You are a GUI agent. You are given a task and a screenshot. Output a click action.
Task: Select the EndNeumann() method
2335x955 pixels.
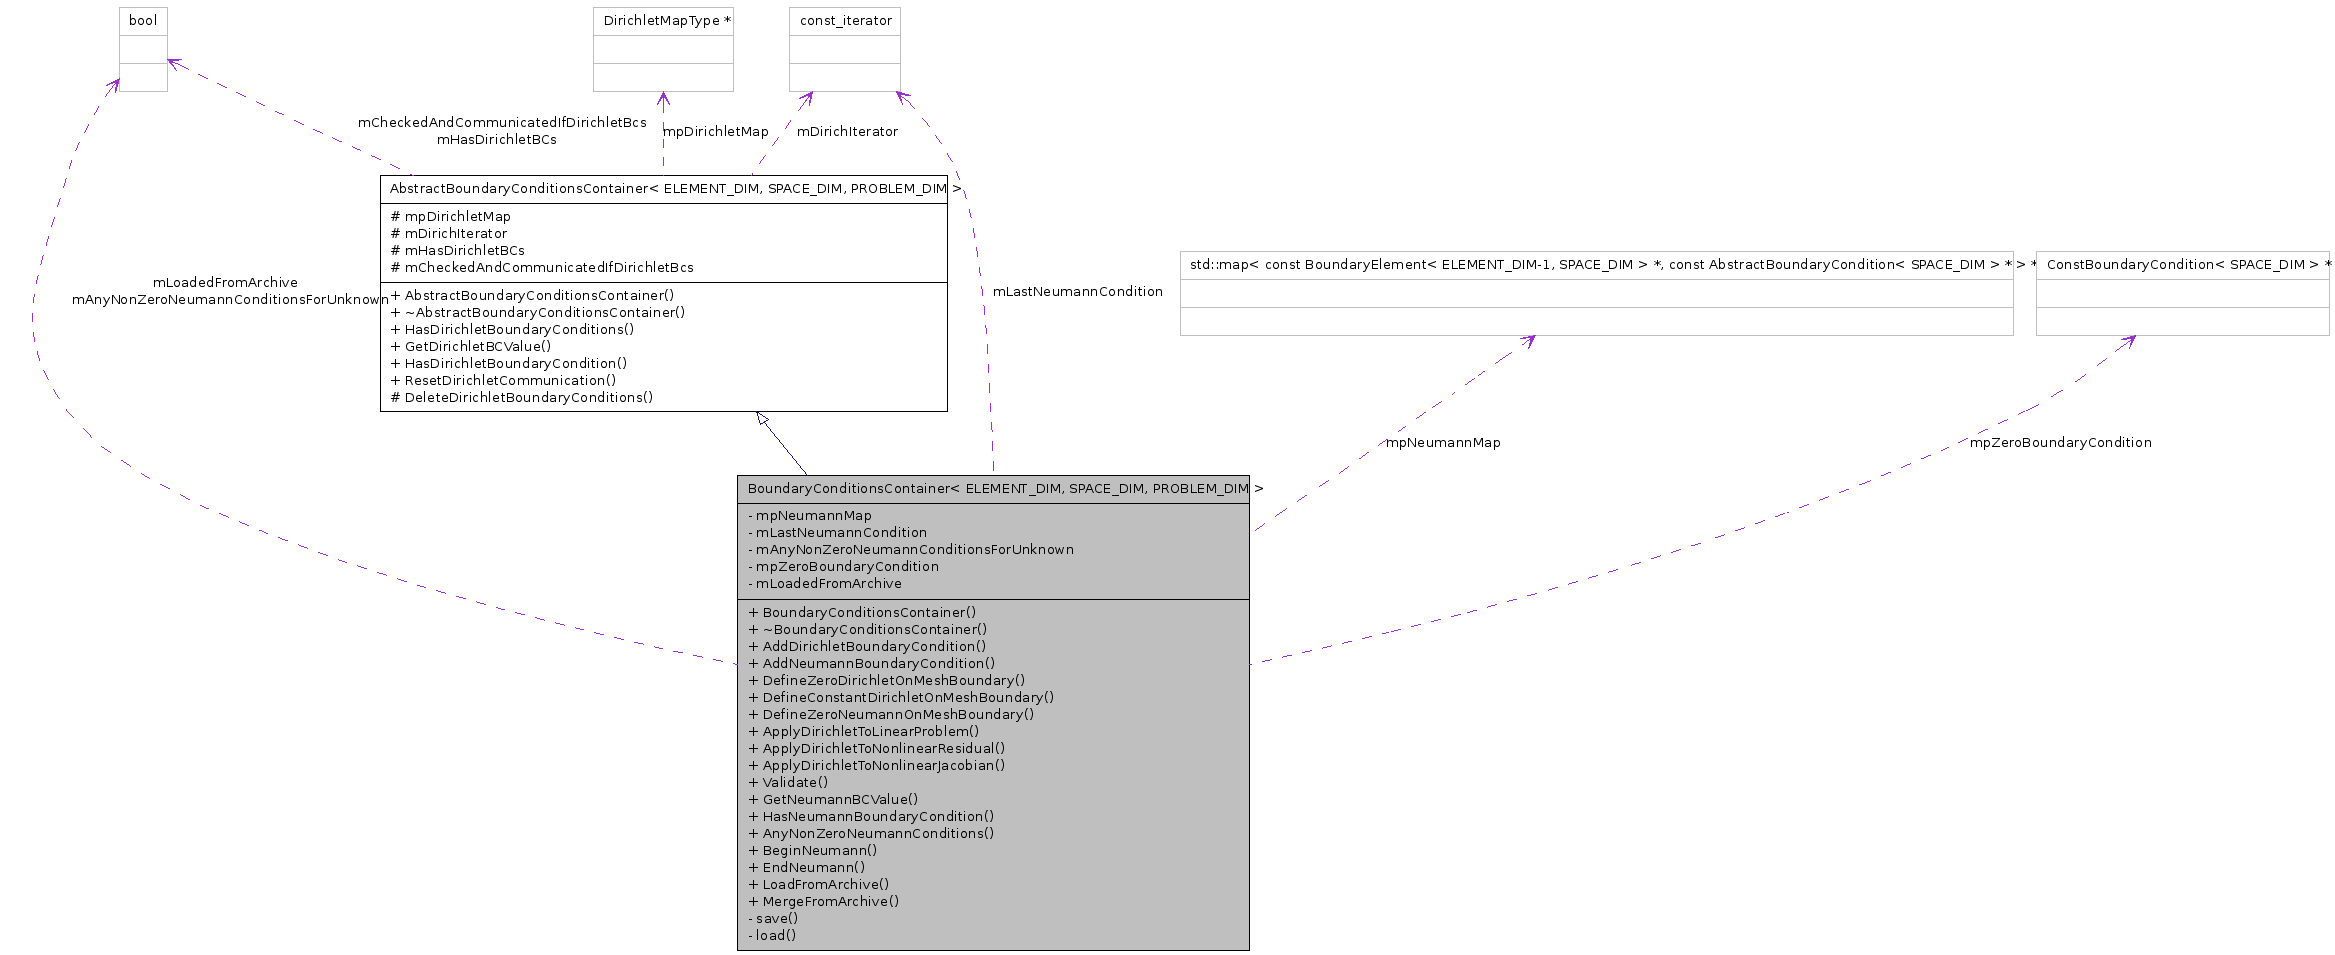coord(807,868)
